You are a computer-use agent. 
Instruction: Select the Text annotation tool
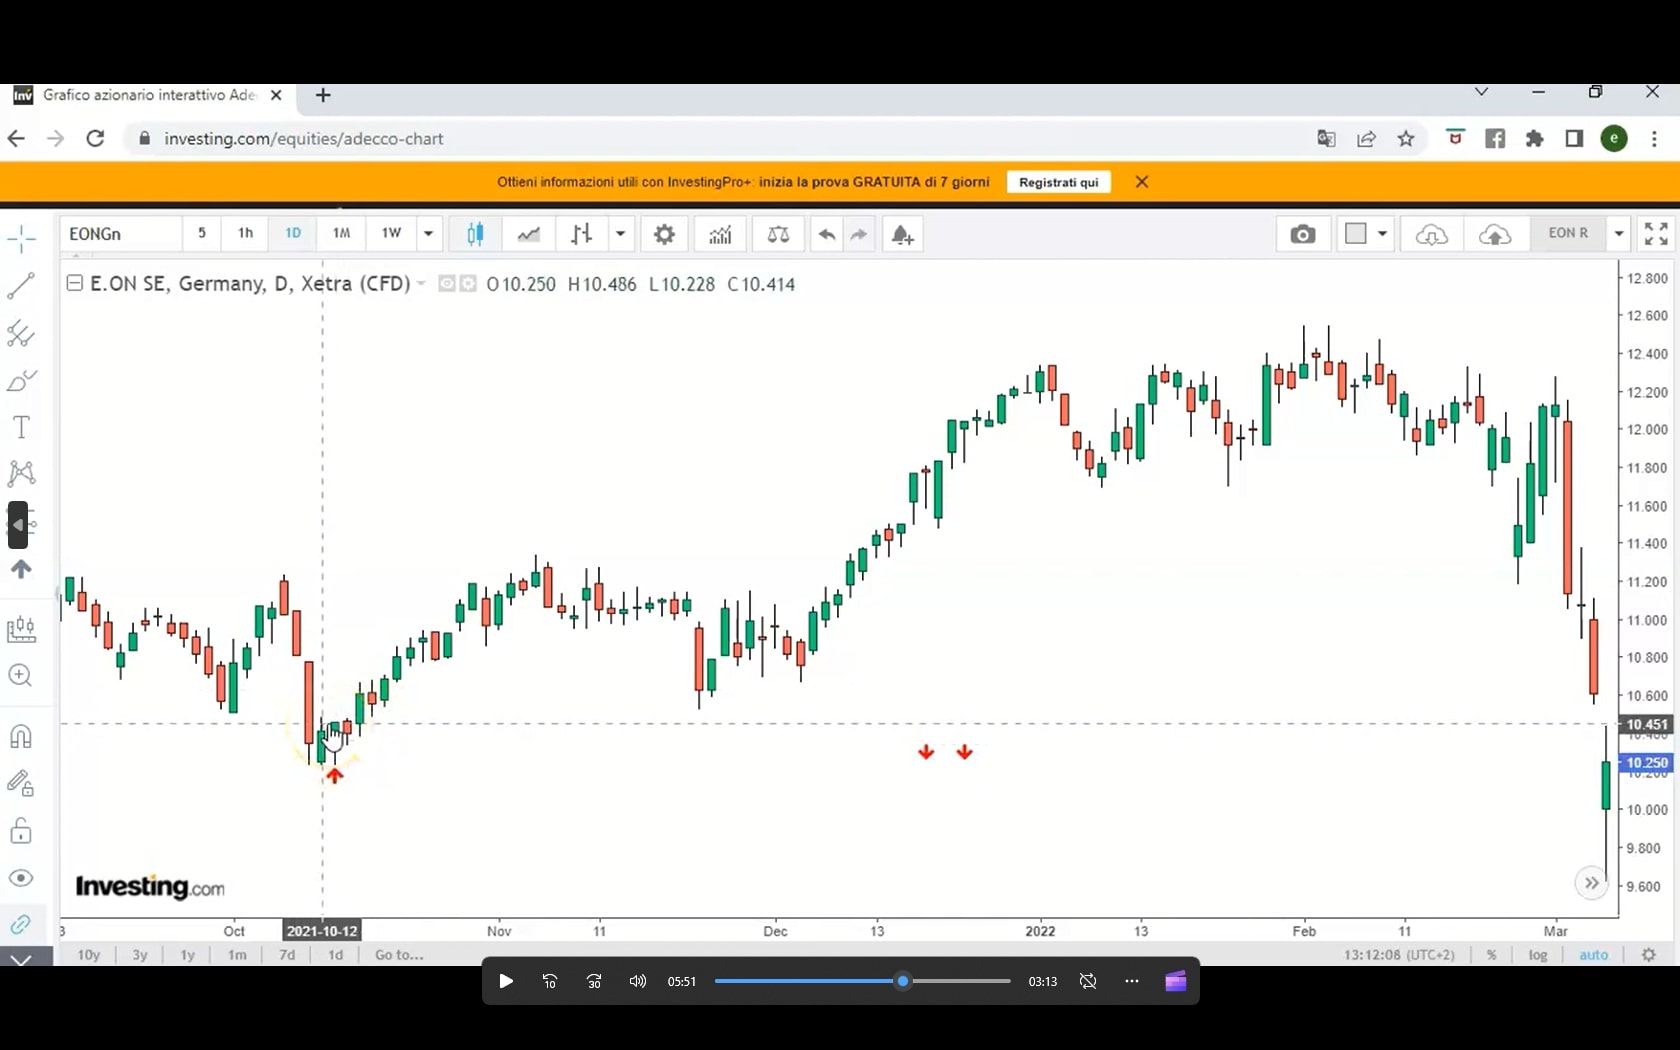click(21, 427)
